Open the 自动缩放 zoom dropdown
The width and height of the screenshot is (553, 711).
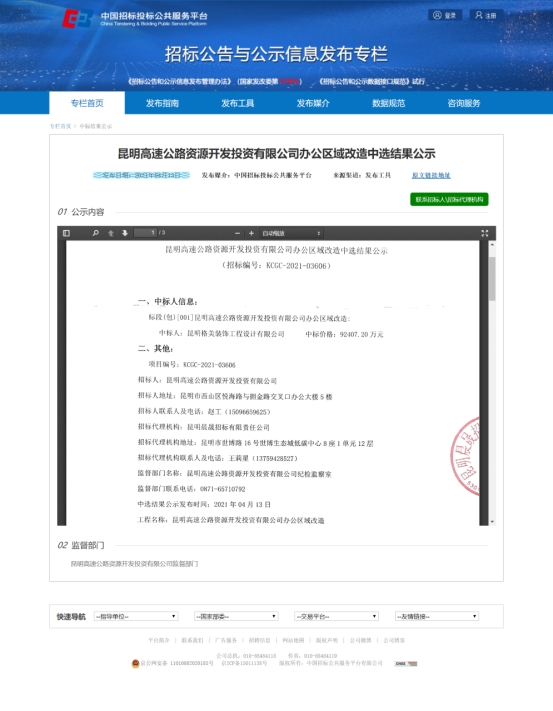[291, 233]
